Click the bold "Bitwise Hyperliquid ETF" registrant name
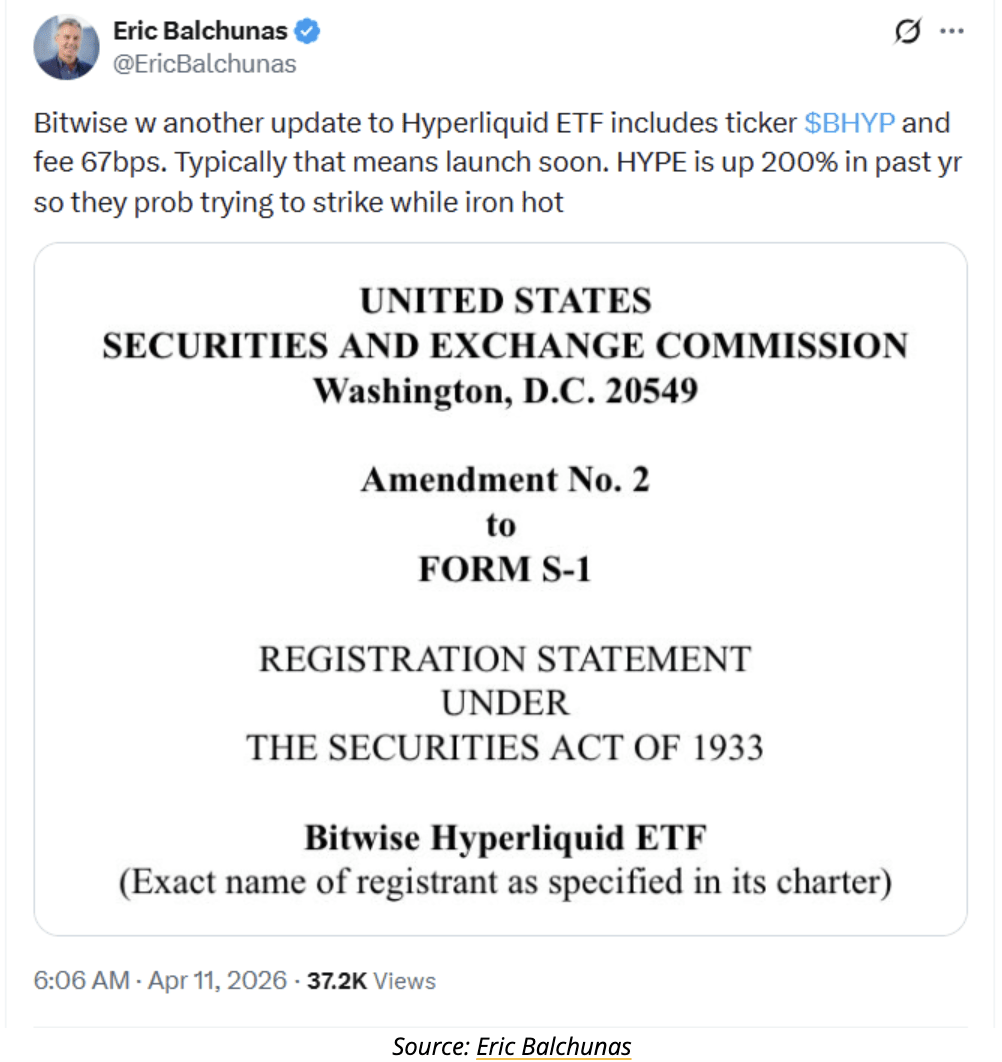The width and height of the screenshot is (1002, 1062). coord(505,838)
